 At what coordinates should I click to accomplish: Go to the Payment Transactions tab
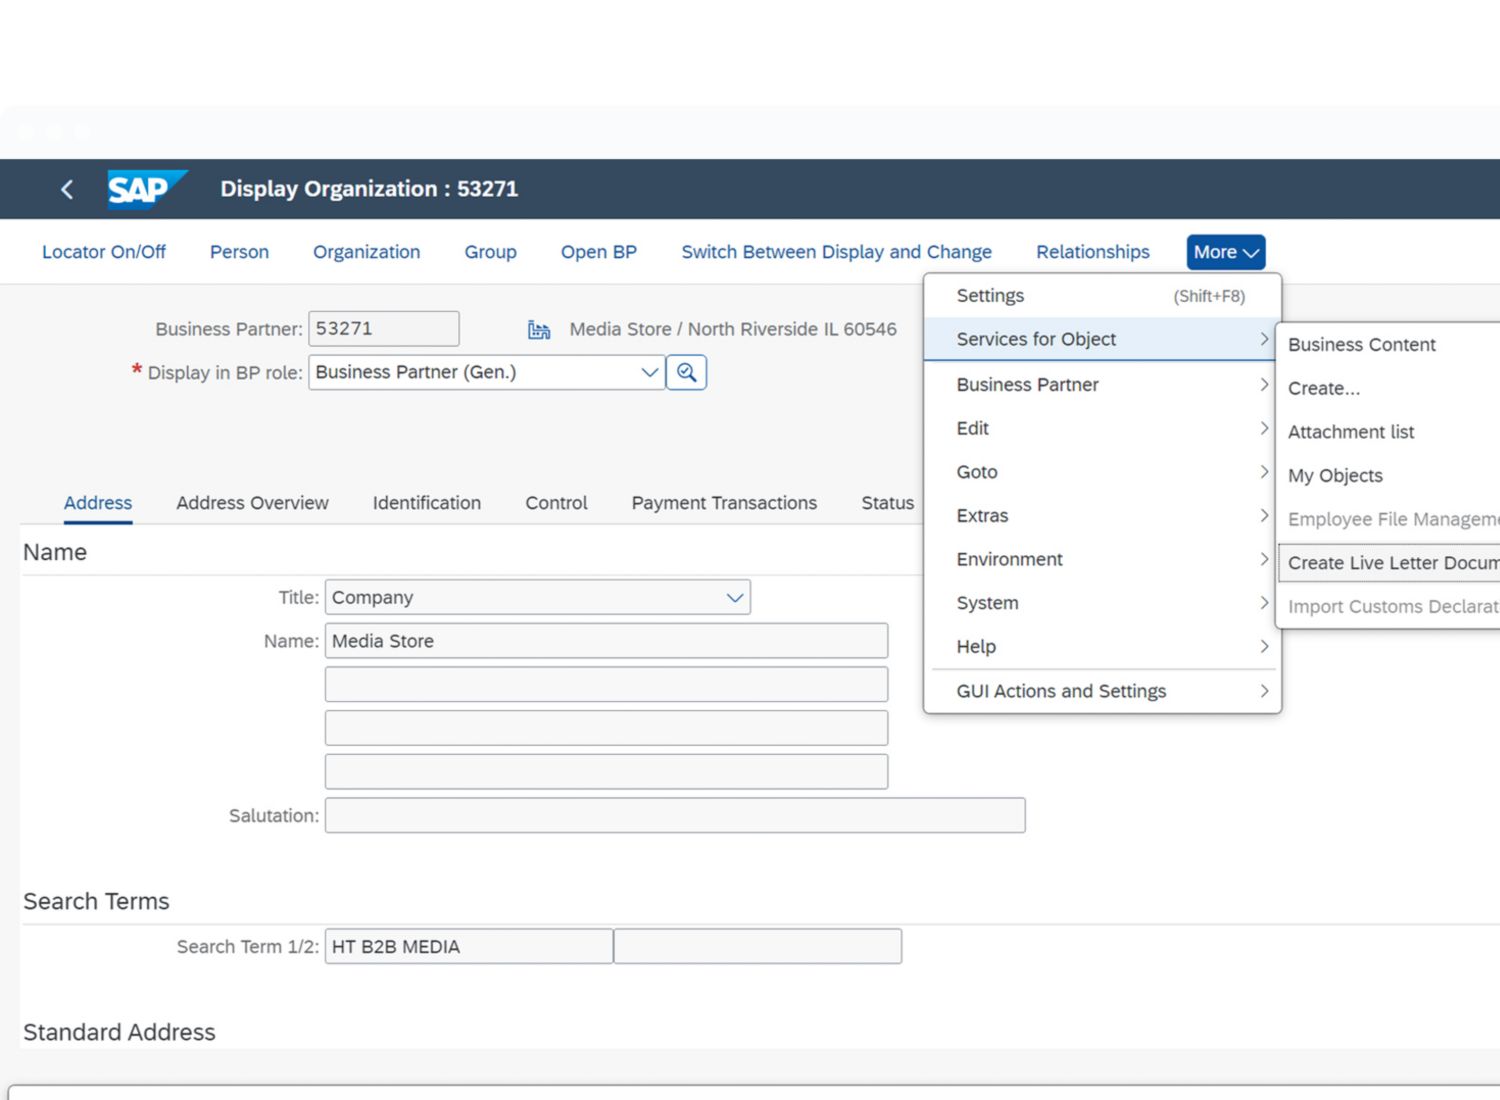[724, 503]
